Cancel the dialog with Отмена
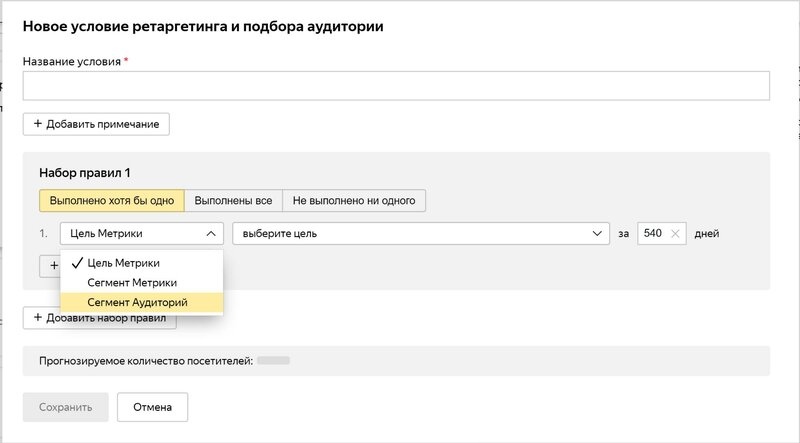Viewport: 800px width, 443px height. click(x=152, y=407)
